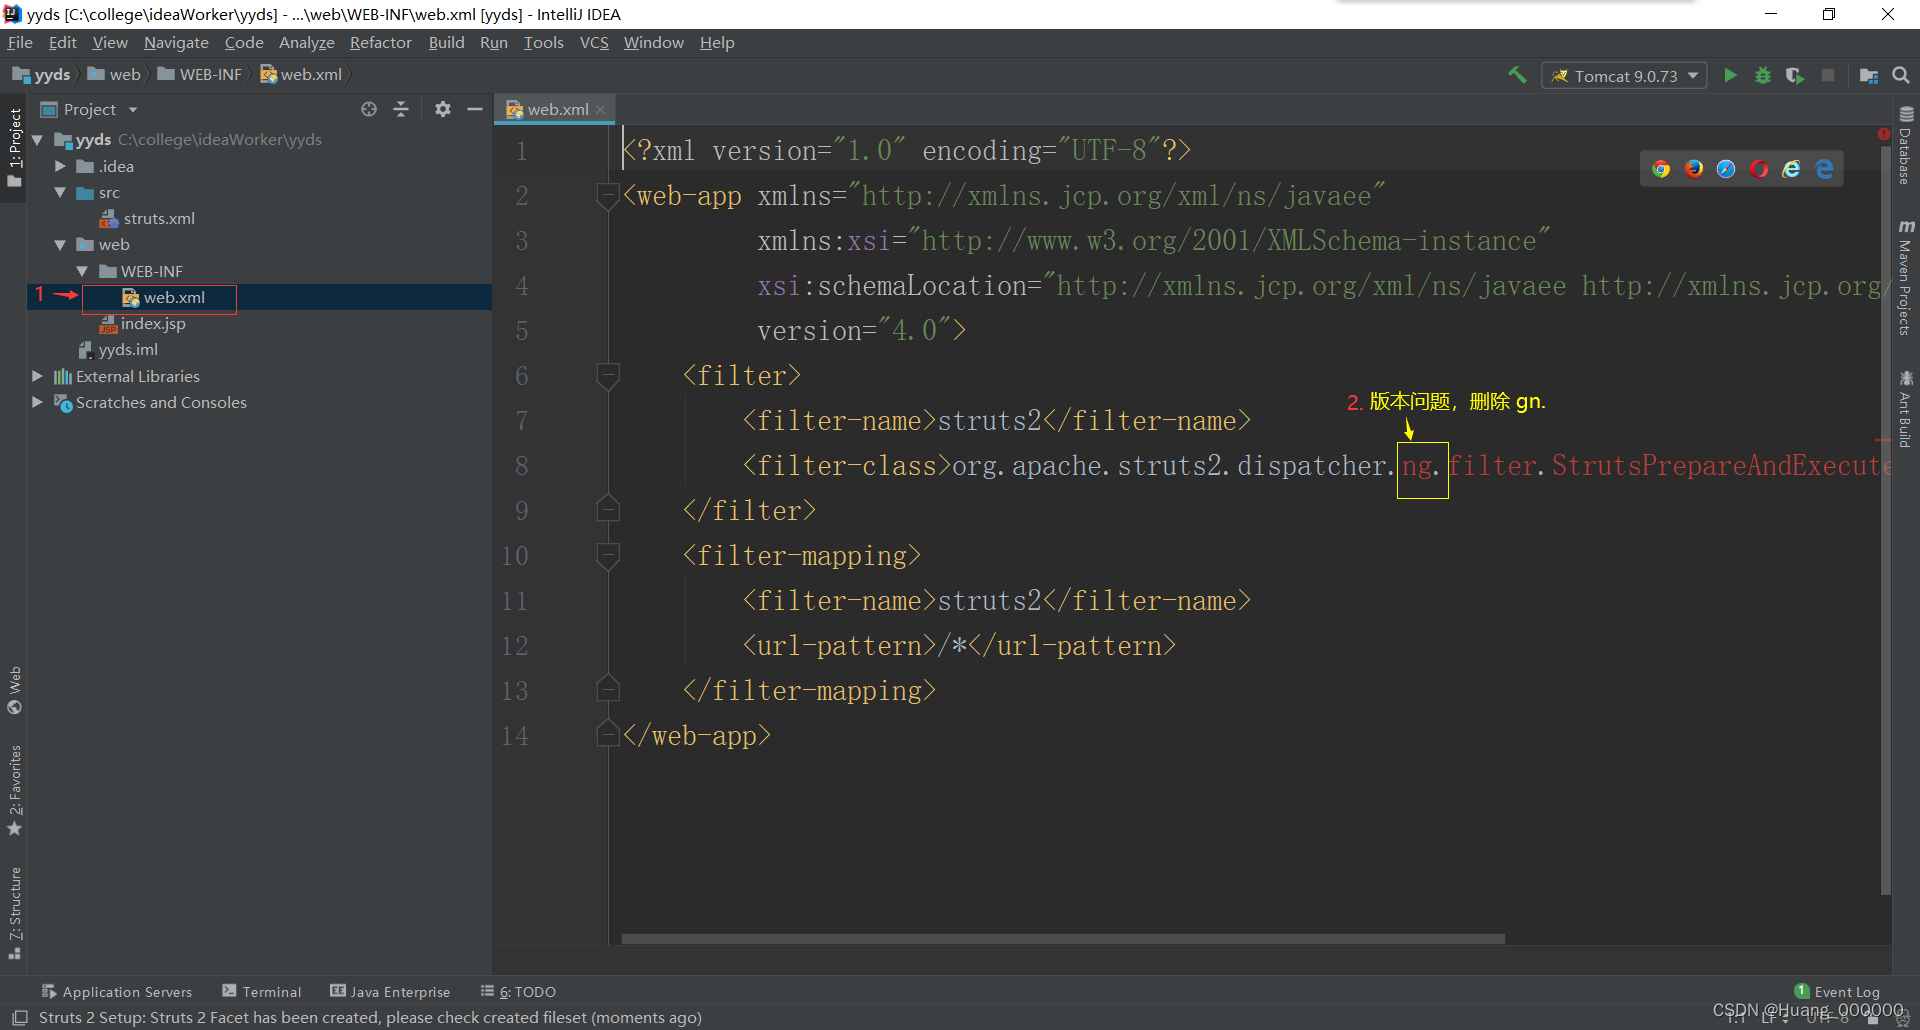Expand Scratches and Consoles node
1920x1030 pixels.
pos(37,402)
